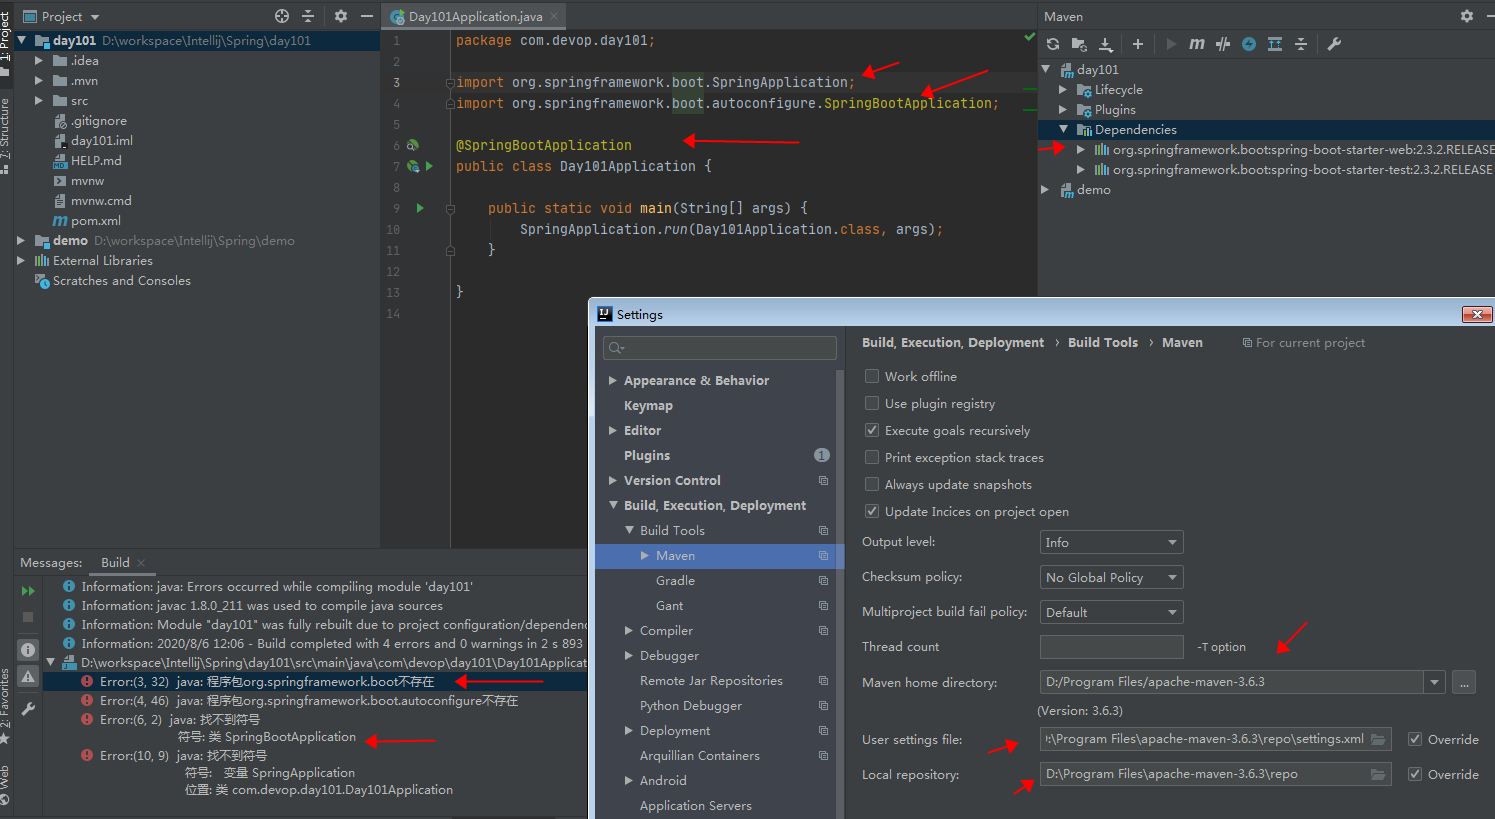Uncheck Execute goals recursively

point(872,430)
